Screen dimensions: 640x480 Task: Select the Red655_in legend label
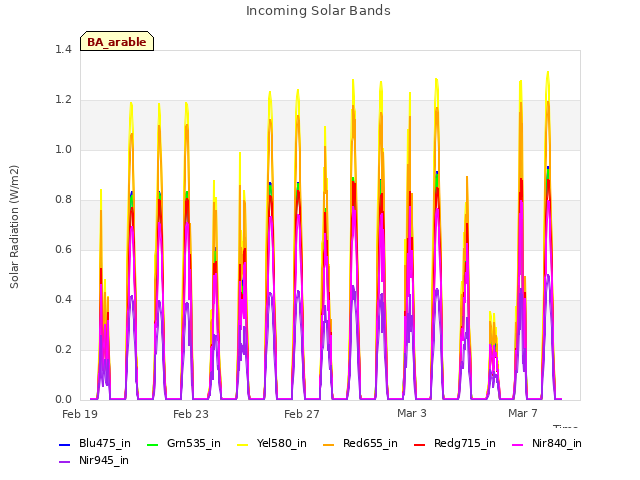coord(370,443)
